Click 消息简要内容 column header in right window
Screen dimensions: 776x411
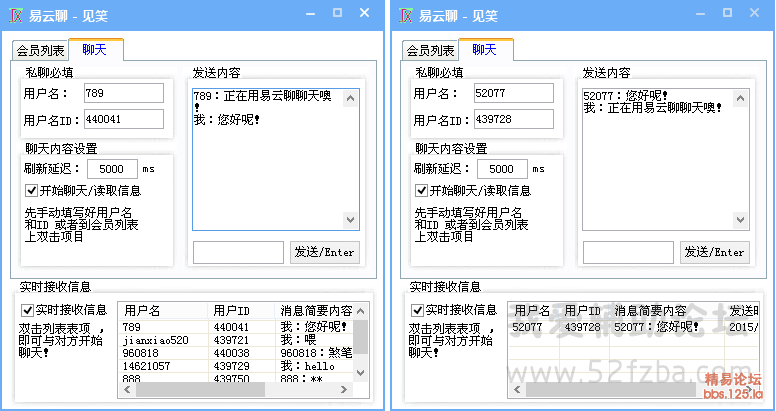coord(667,310)
